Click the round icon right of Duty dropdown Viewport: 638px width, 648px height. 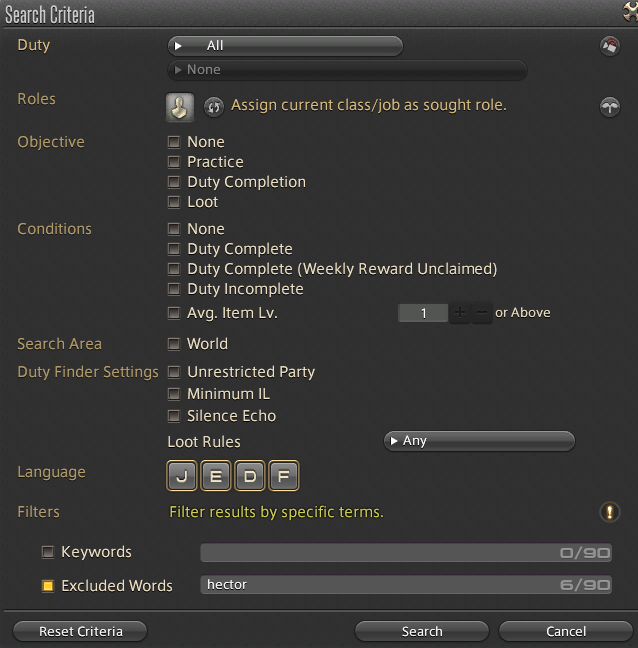coord(609,46)
